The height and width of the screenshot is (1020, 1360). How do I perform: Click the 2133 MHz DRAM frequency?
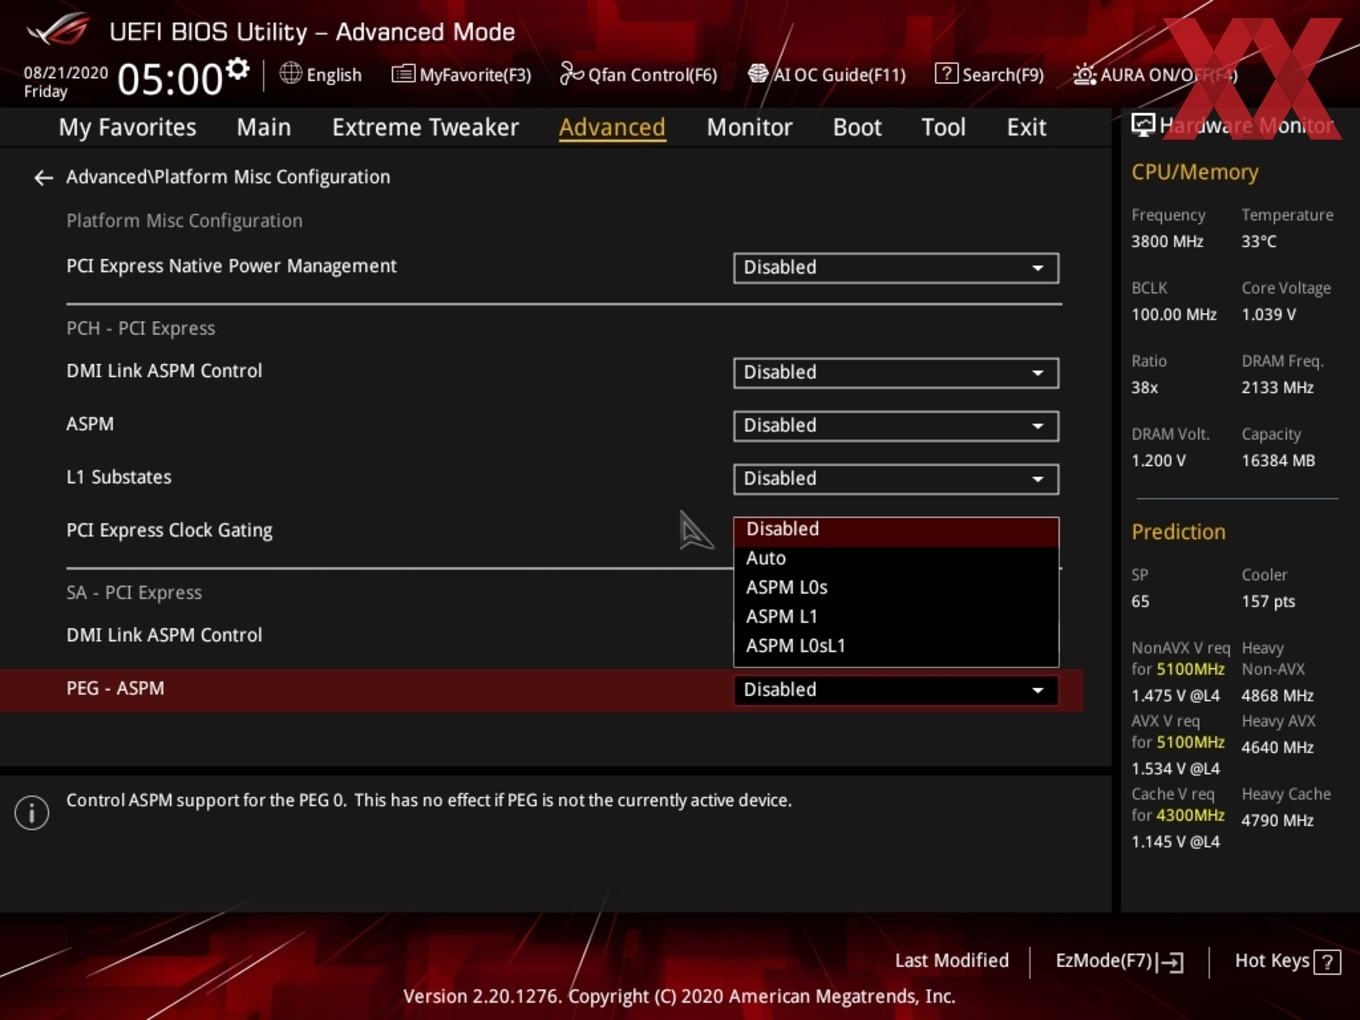point(1277,388)
